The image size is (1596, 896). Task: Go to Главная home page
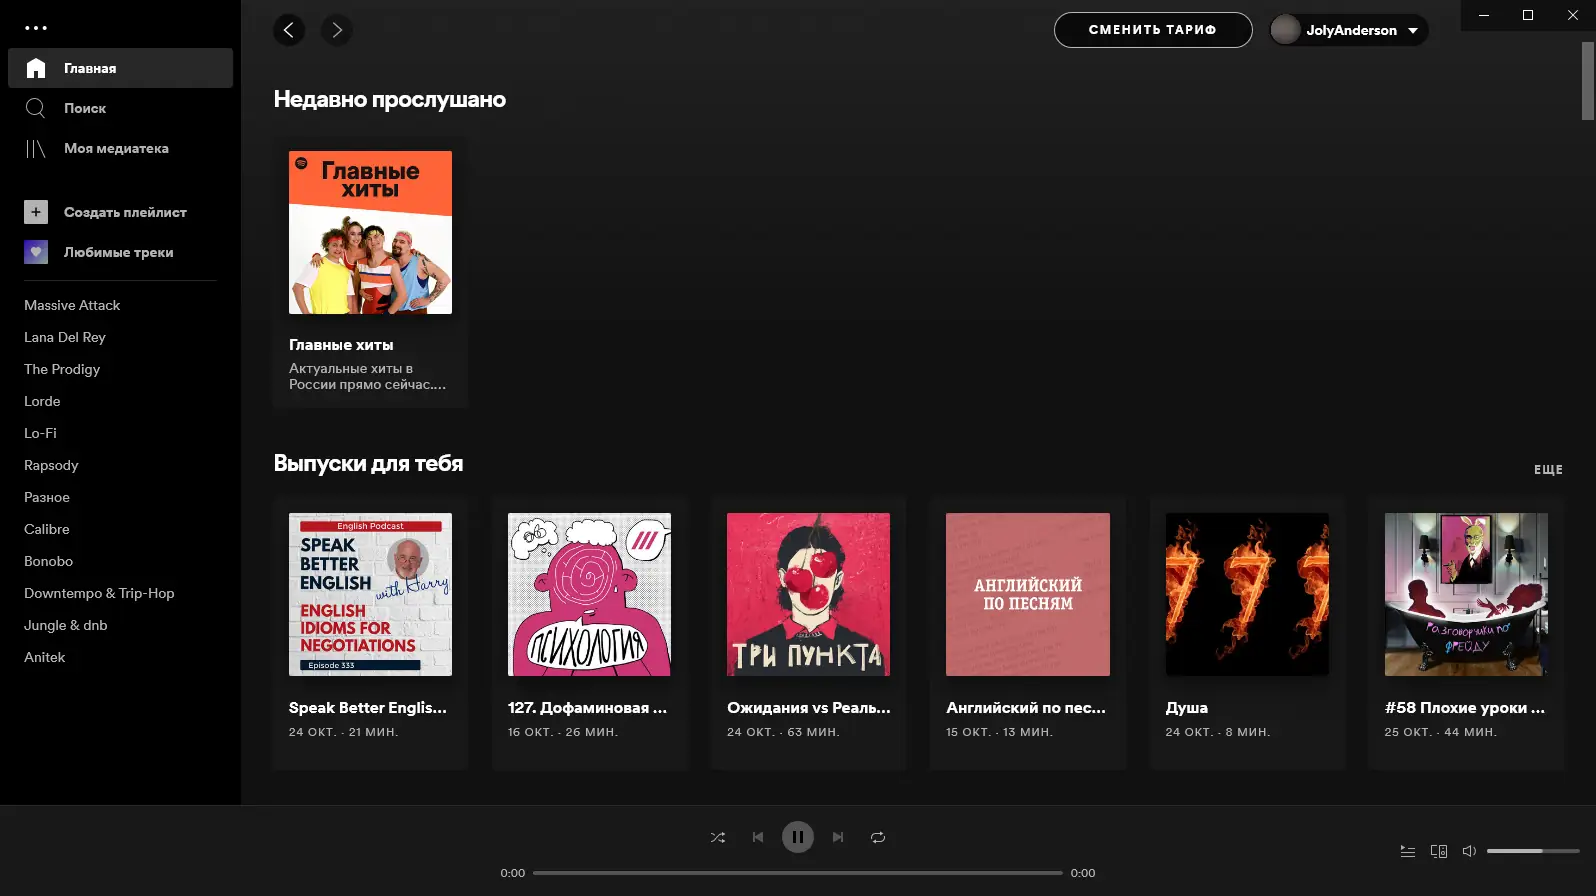(x=120, y=68)
